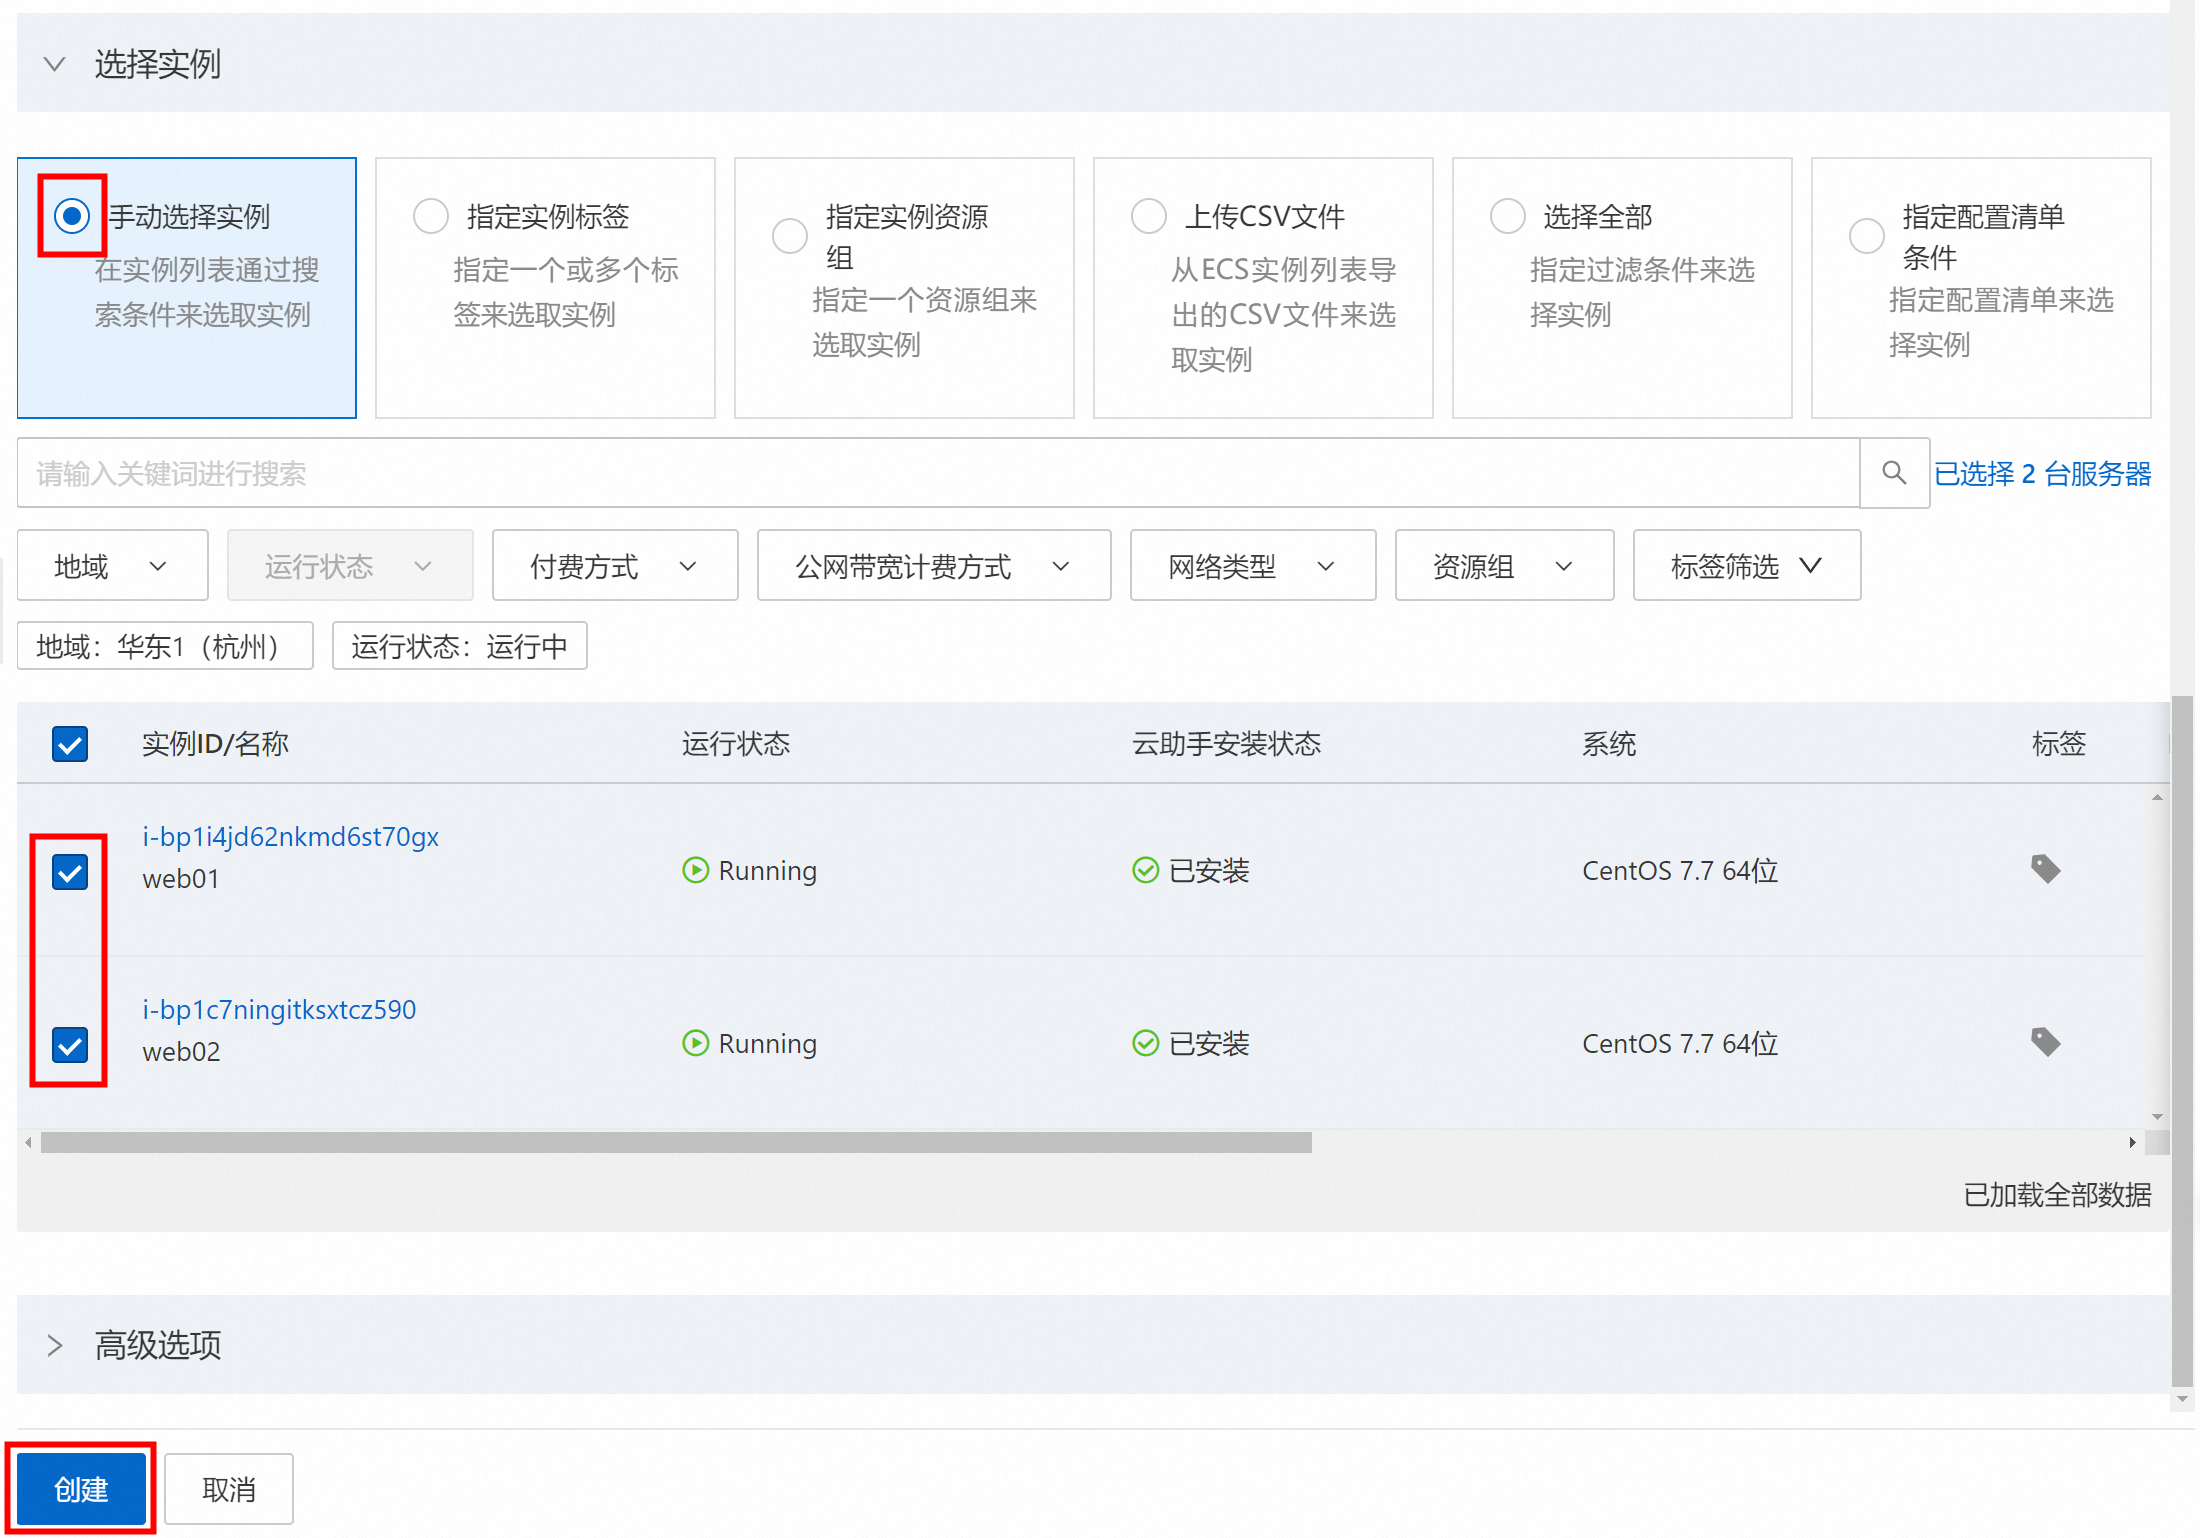Toggle the select-all header checkbox

(70, 744)
